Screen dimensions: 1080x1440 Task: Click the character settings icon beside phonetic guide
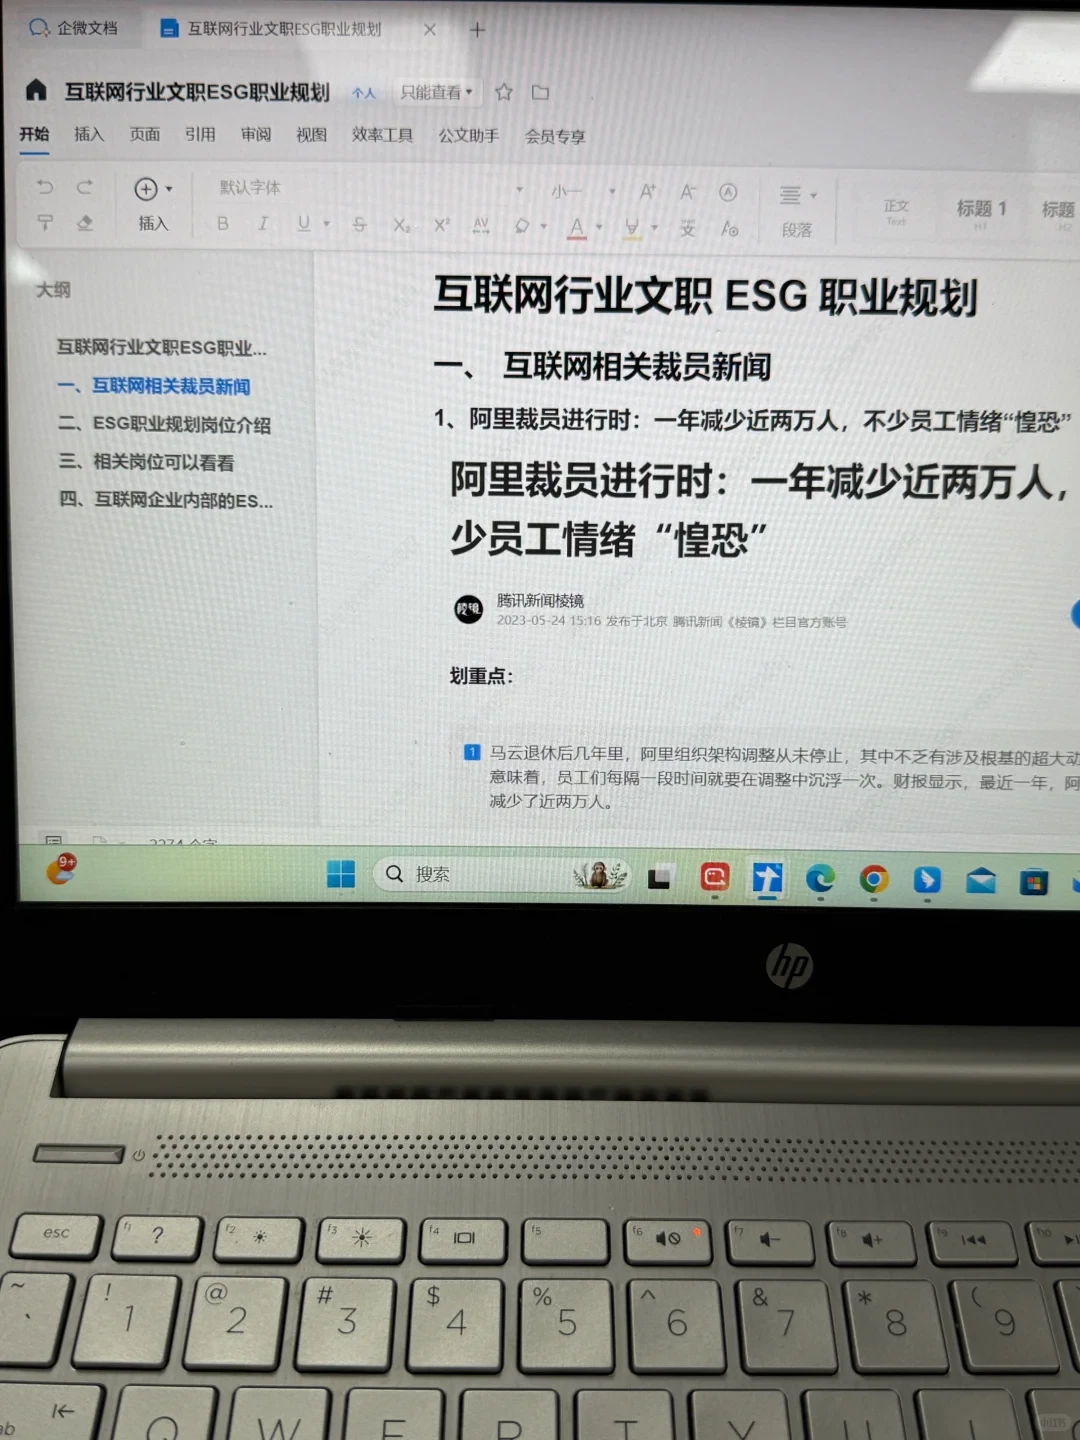point(730,230)
